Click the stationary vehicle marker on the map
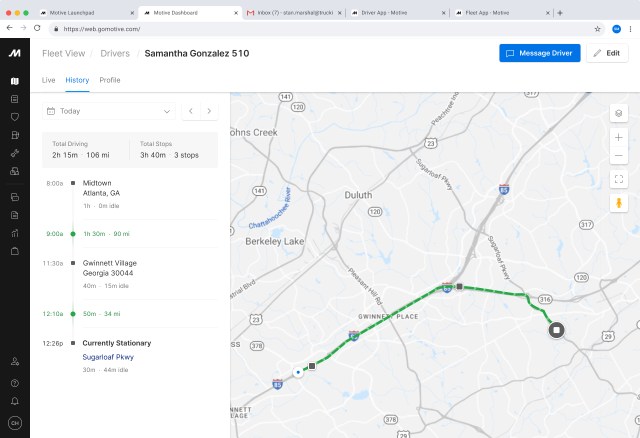Screen dimensions: 640x438 point(556,329)
